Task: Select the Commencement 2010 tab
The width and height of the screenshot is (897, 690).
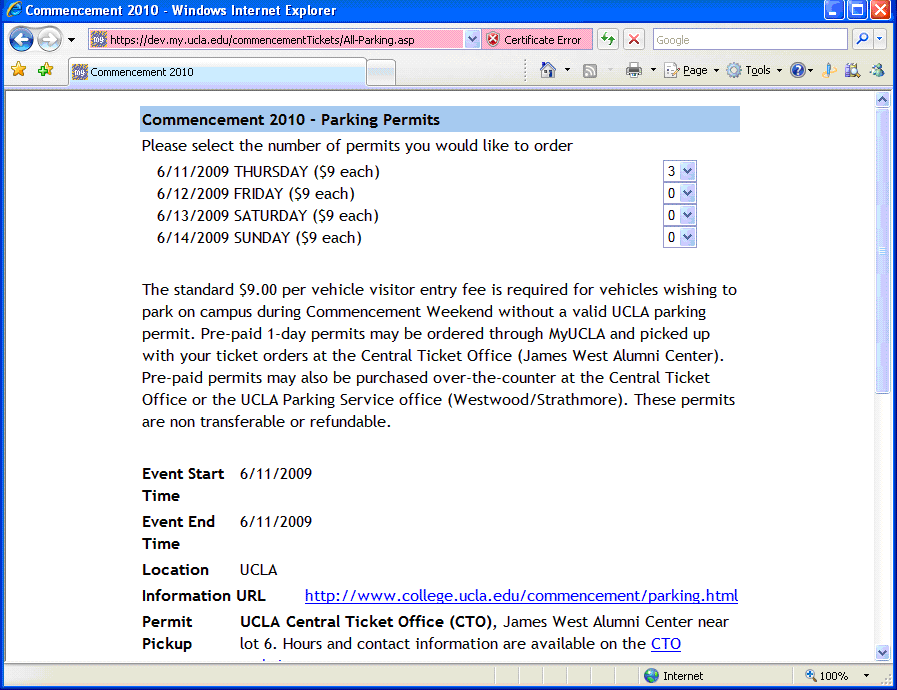Action: (217, 72)
